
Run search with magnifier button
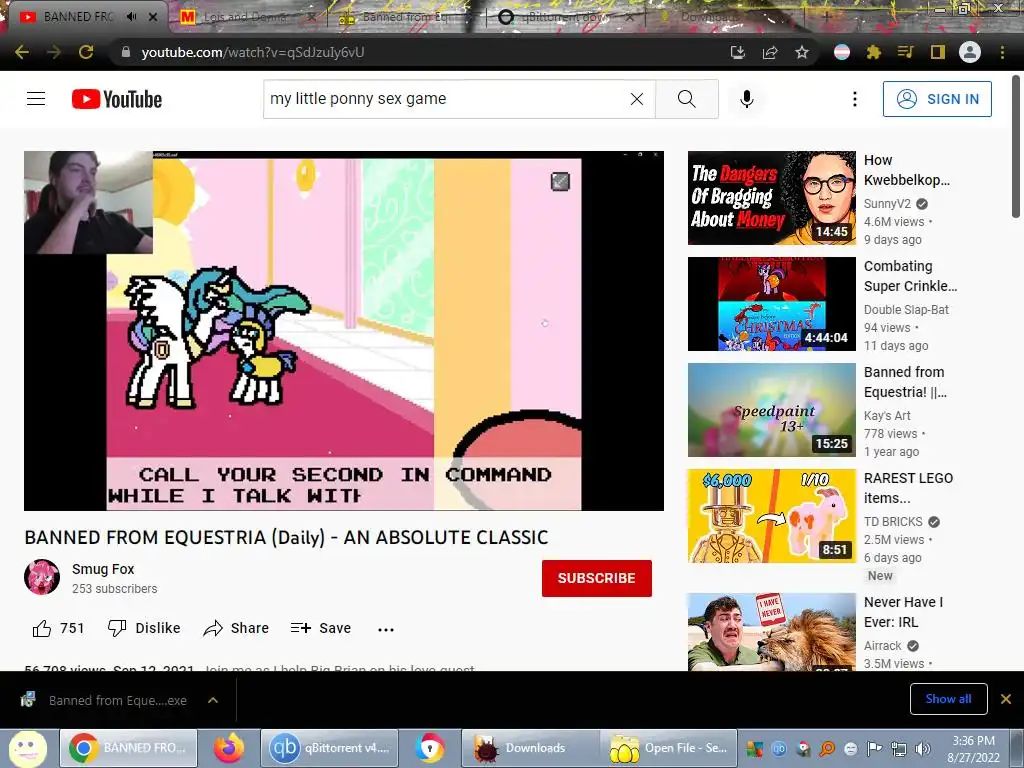(687, 99)
